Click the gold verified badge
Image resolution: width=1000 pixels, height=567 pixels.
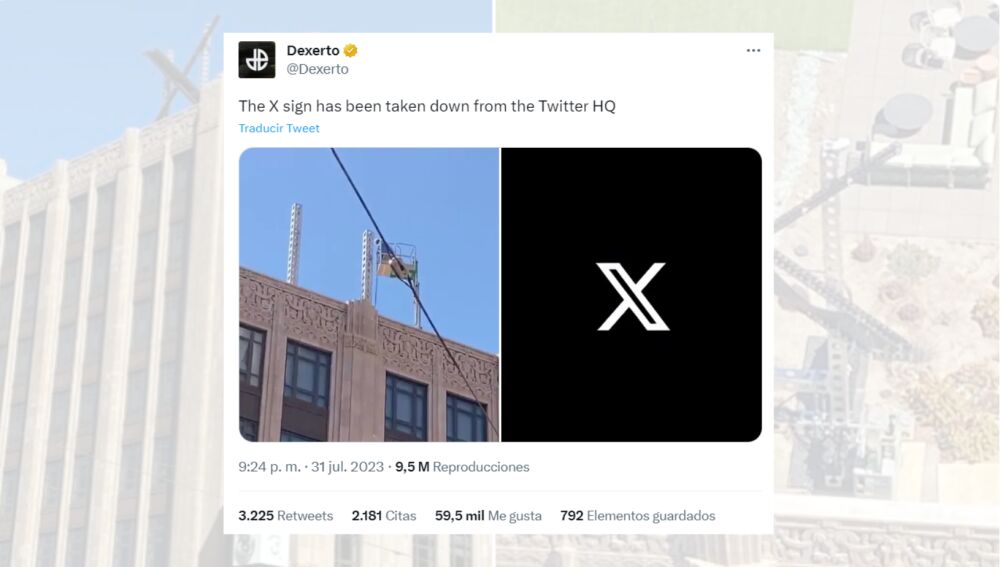click(350, 50)
